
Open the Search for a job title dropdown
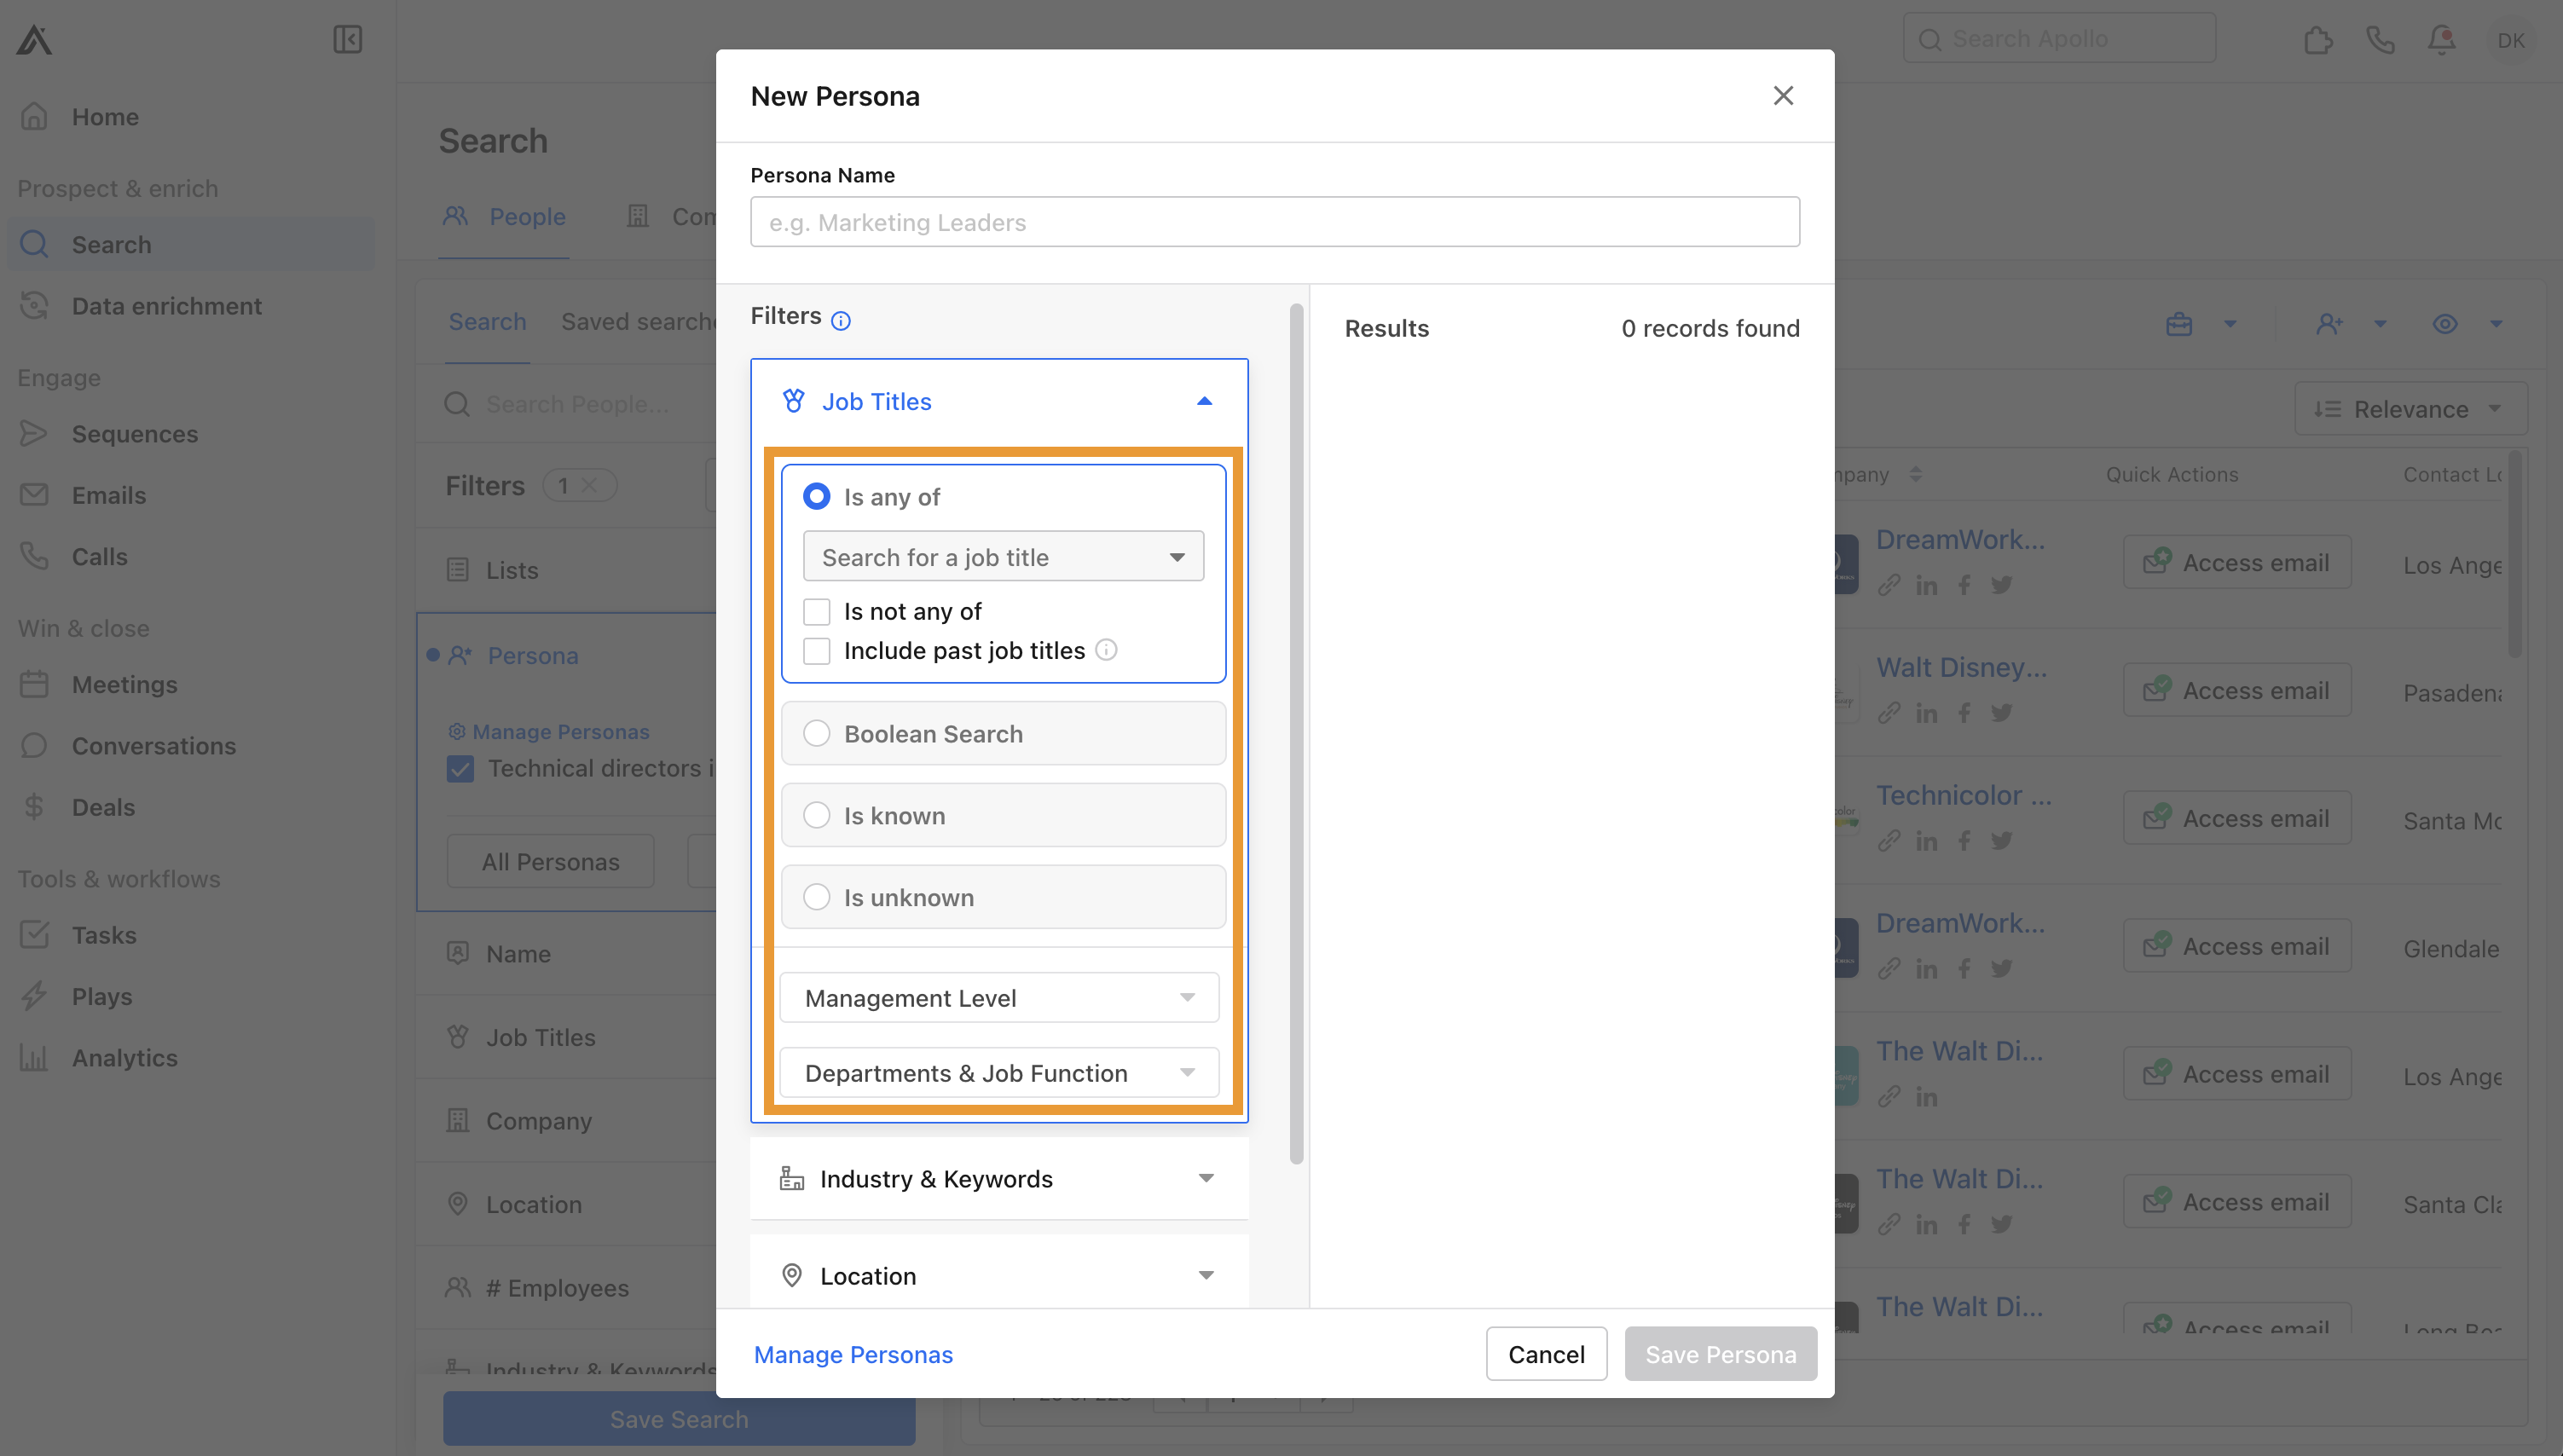pos(1003,556)
